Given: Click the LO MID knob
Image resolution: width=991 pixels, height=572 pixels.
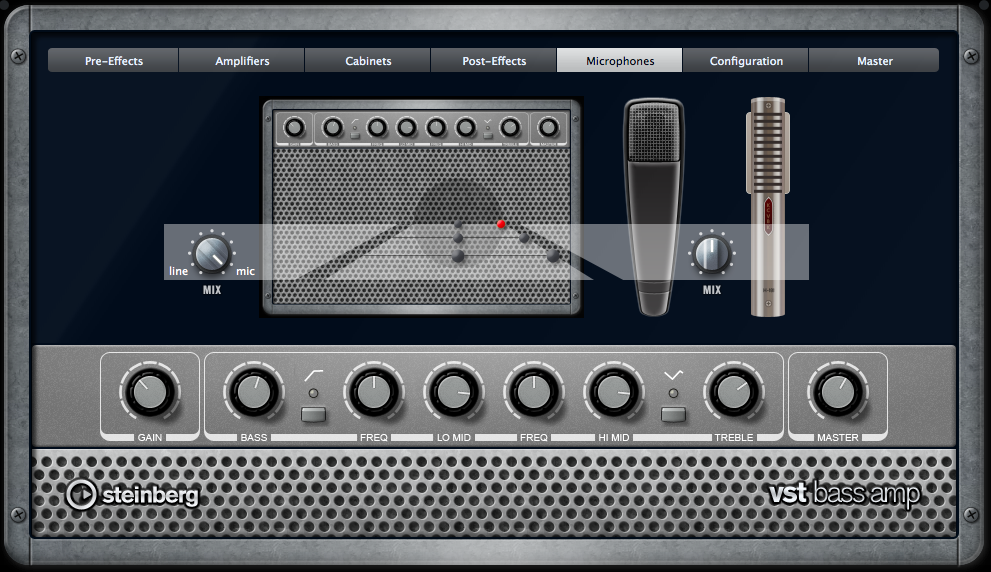Looking at the screenshot, I should [x=454, y=392].
